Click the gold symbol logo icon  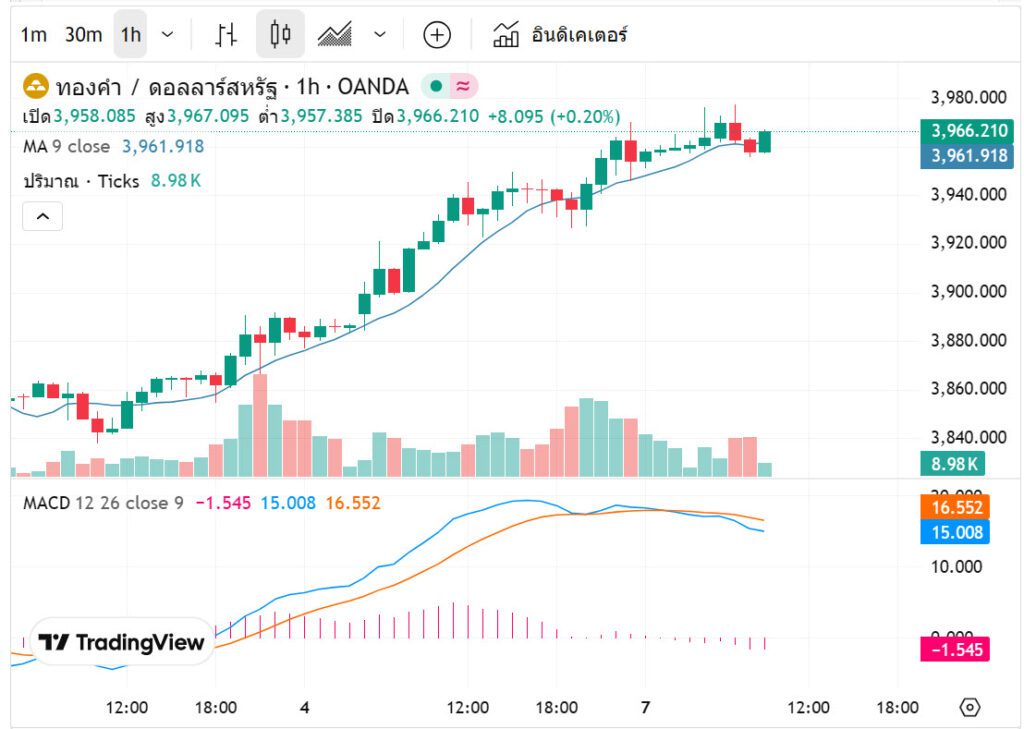point(36,86)
